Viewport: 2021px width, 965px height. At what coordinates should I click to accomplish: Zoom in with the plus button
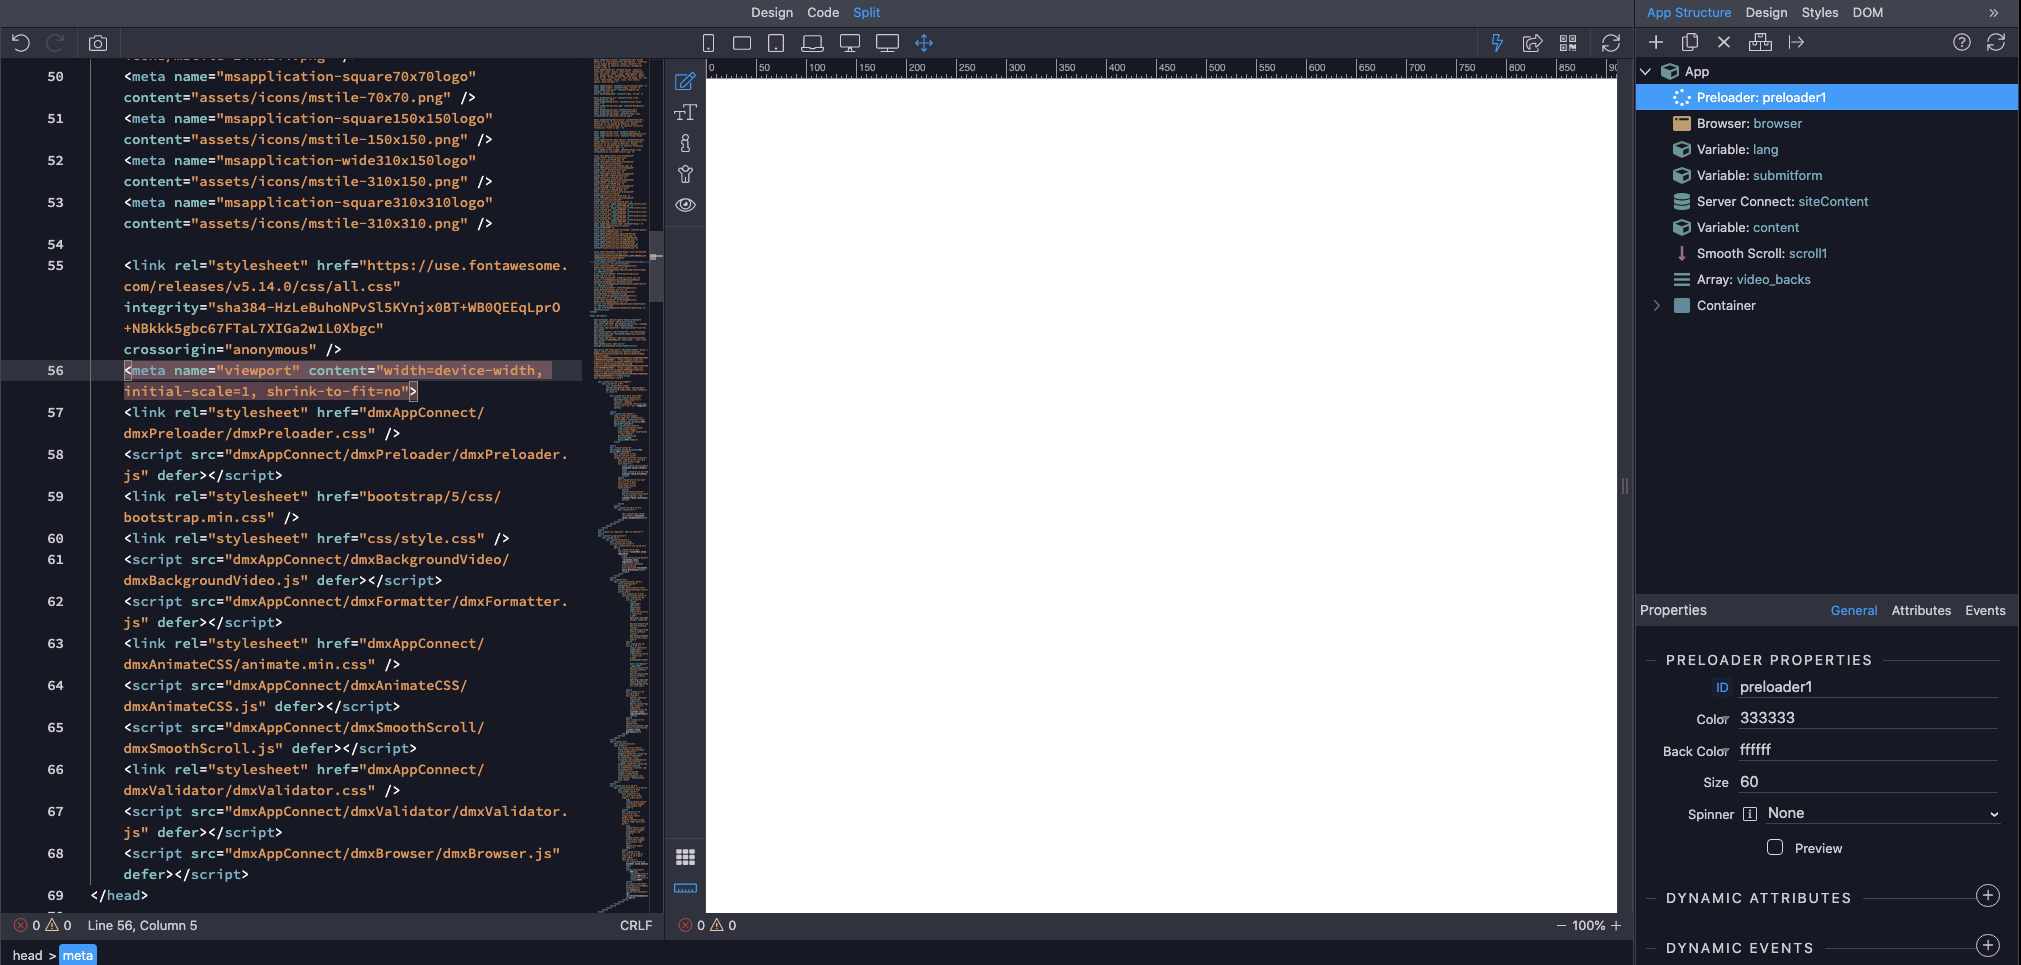[x=1616, y=926]
